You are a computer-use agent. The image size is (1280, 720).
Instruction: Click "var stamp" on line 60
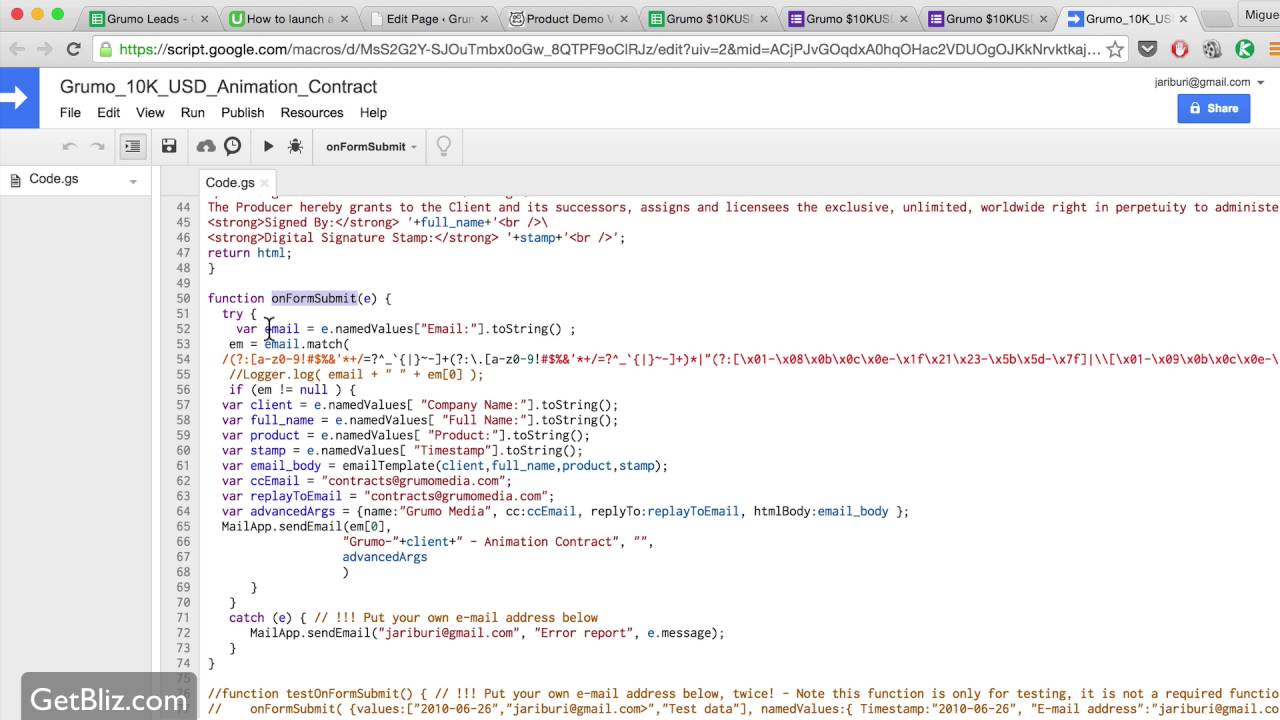254,450
